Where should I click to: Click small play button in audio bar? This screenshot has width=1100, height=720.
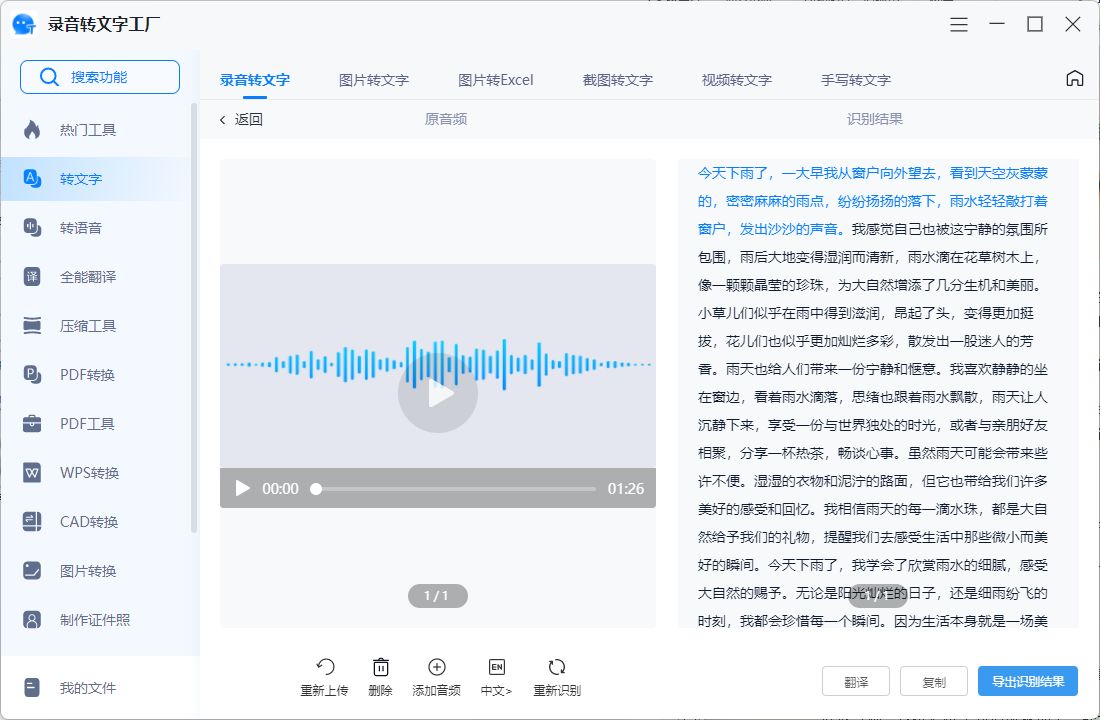tap(243, 488)
